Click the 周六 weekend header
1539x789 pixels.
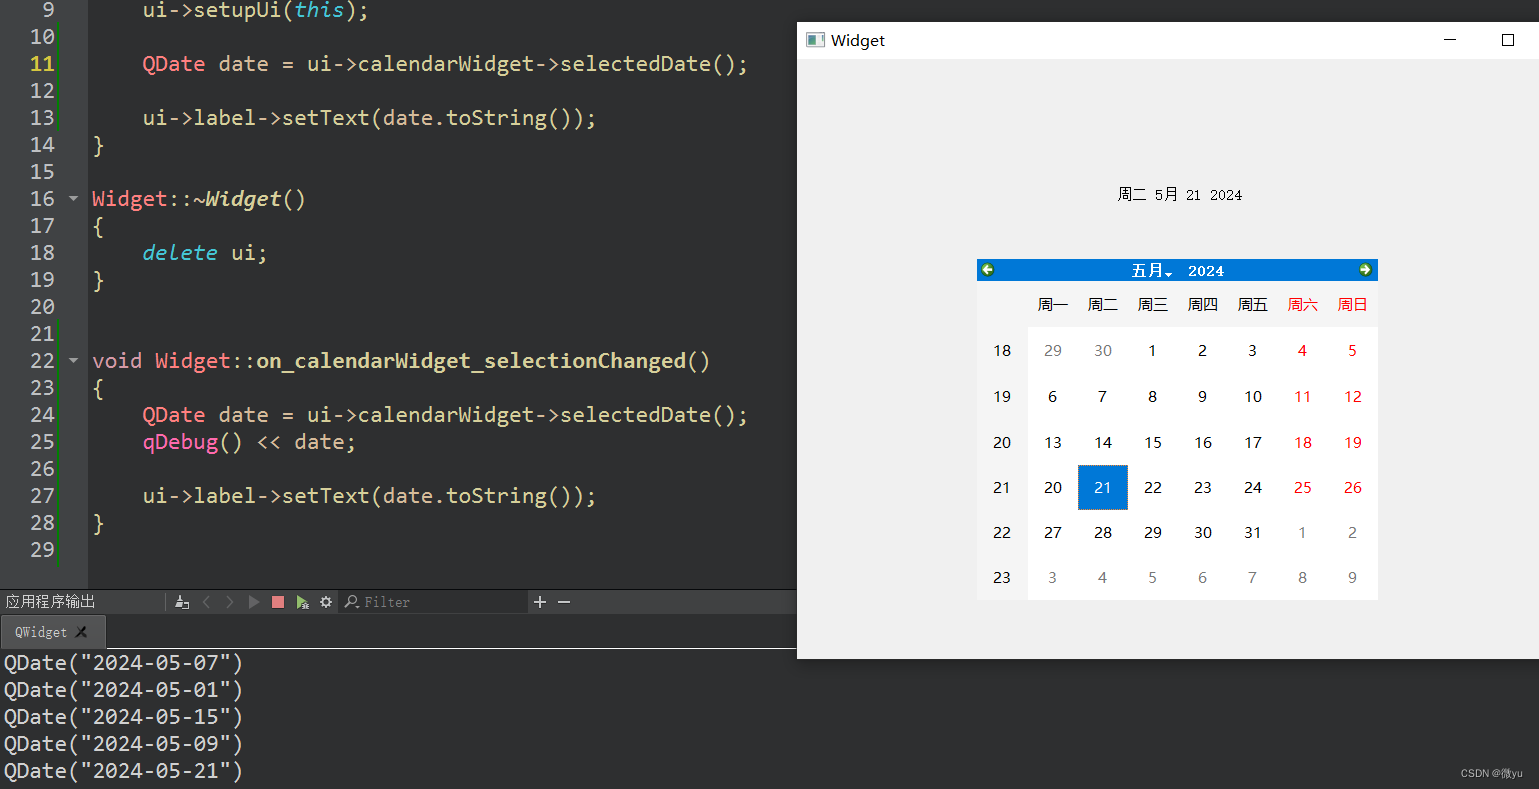pos(1303,305)
